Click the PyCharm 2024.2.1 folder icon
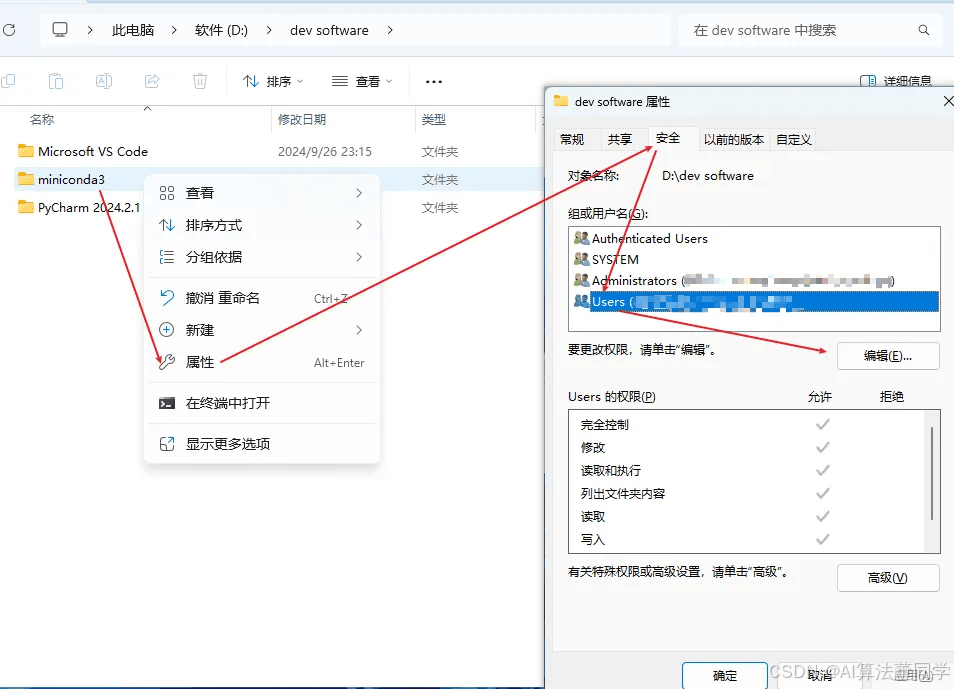 [x=26, y=207]
